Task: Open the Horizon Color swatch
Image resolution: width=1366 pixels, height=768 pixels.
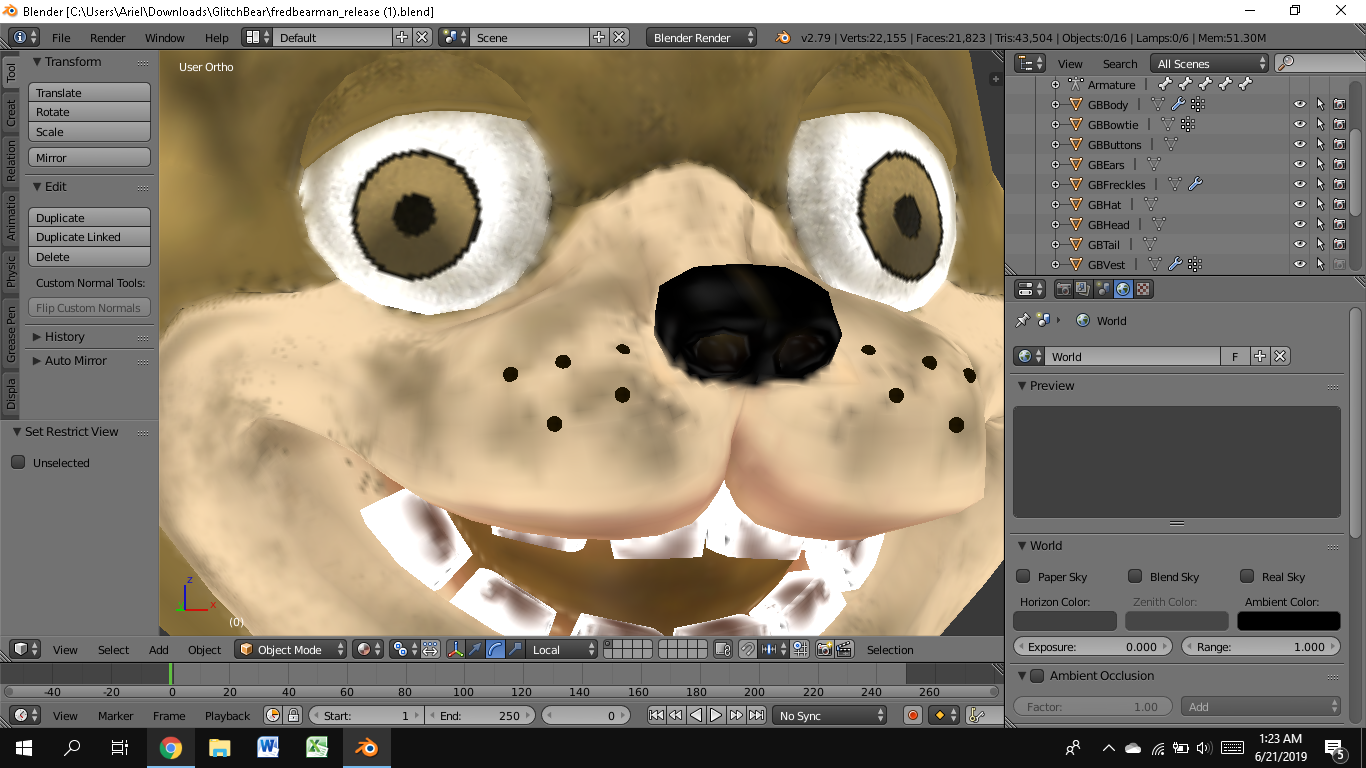Action: 1065,621
